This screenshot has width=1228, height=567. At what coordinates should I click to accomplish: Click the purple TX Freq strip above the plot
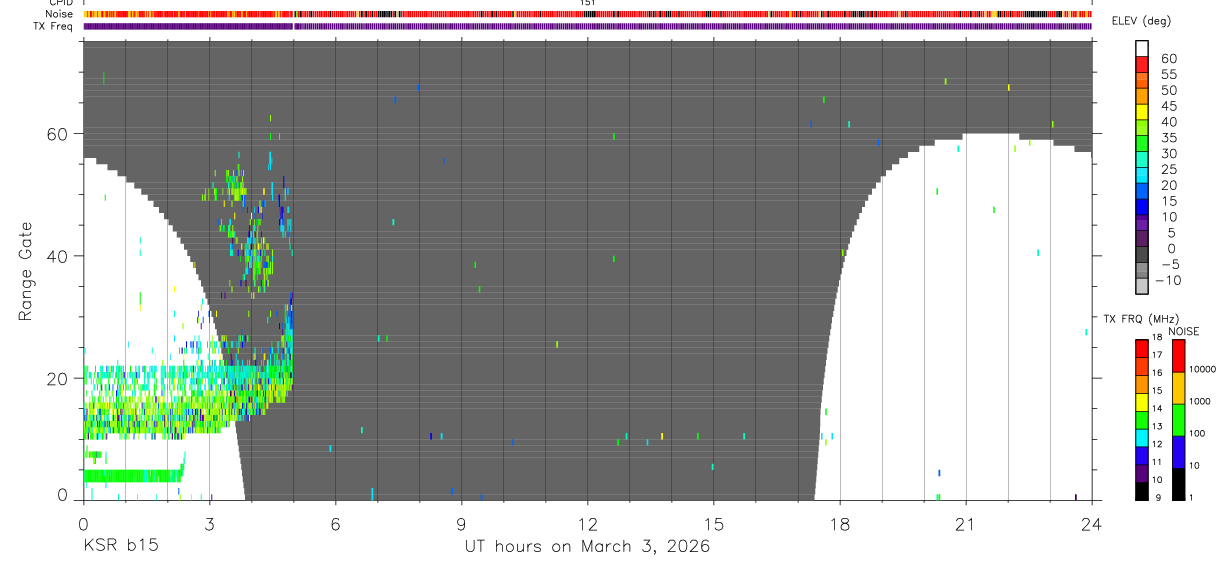[587, 26]
